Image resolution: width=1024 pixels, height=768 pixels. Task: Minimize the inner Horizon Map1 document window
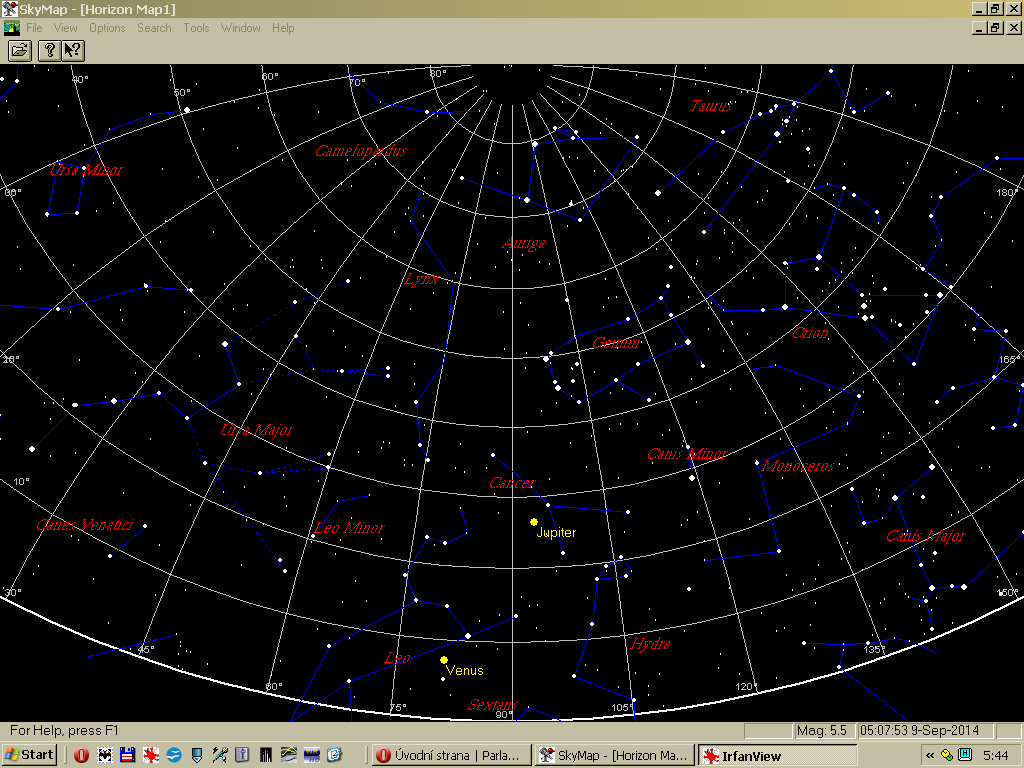pos(980,27)
